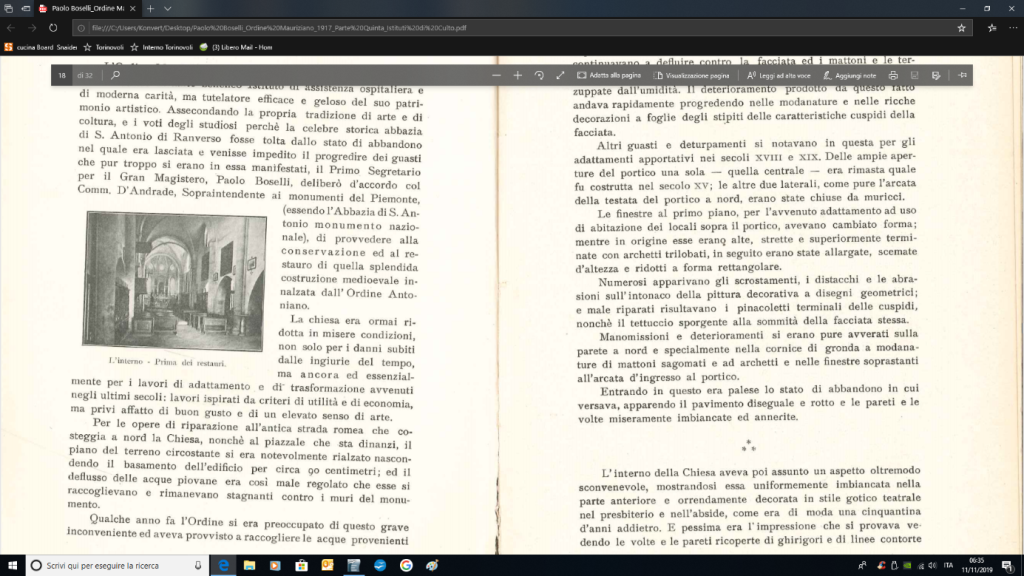Open the Torinovoli bookmark

[x=103, y=47]
